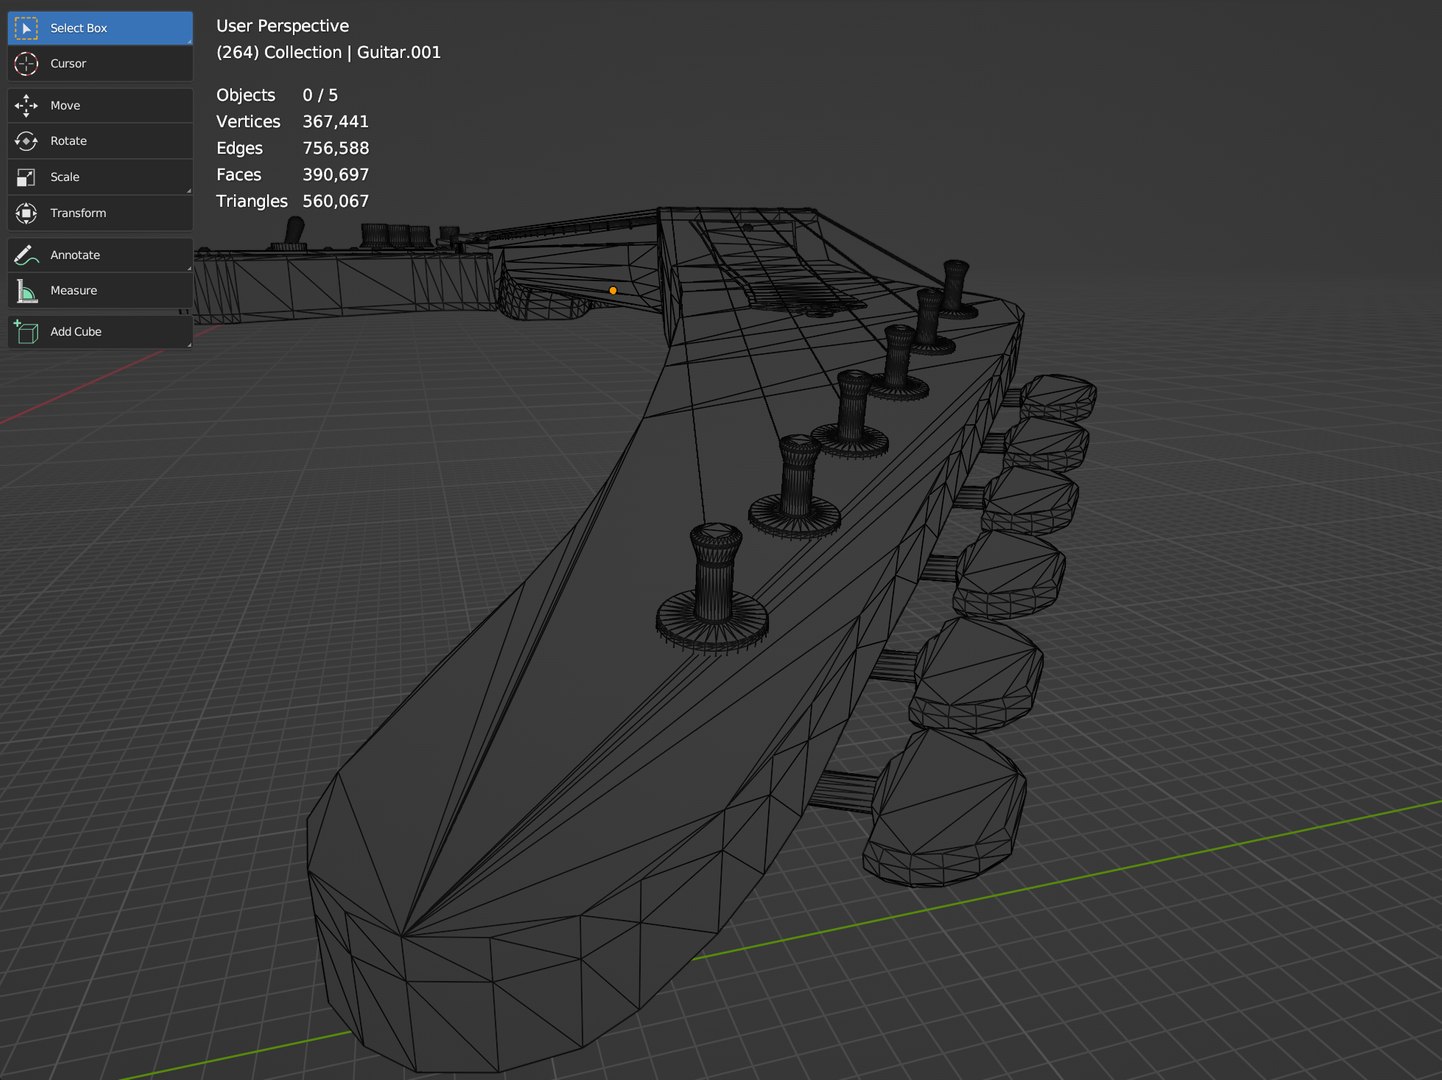The height and width of the screenshot is (1080, 1442).
Task: Click the 'User Perspective' view text
Action: point(282,26)
